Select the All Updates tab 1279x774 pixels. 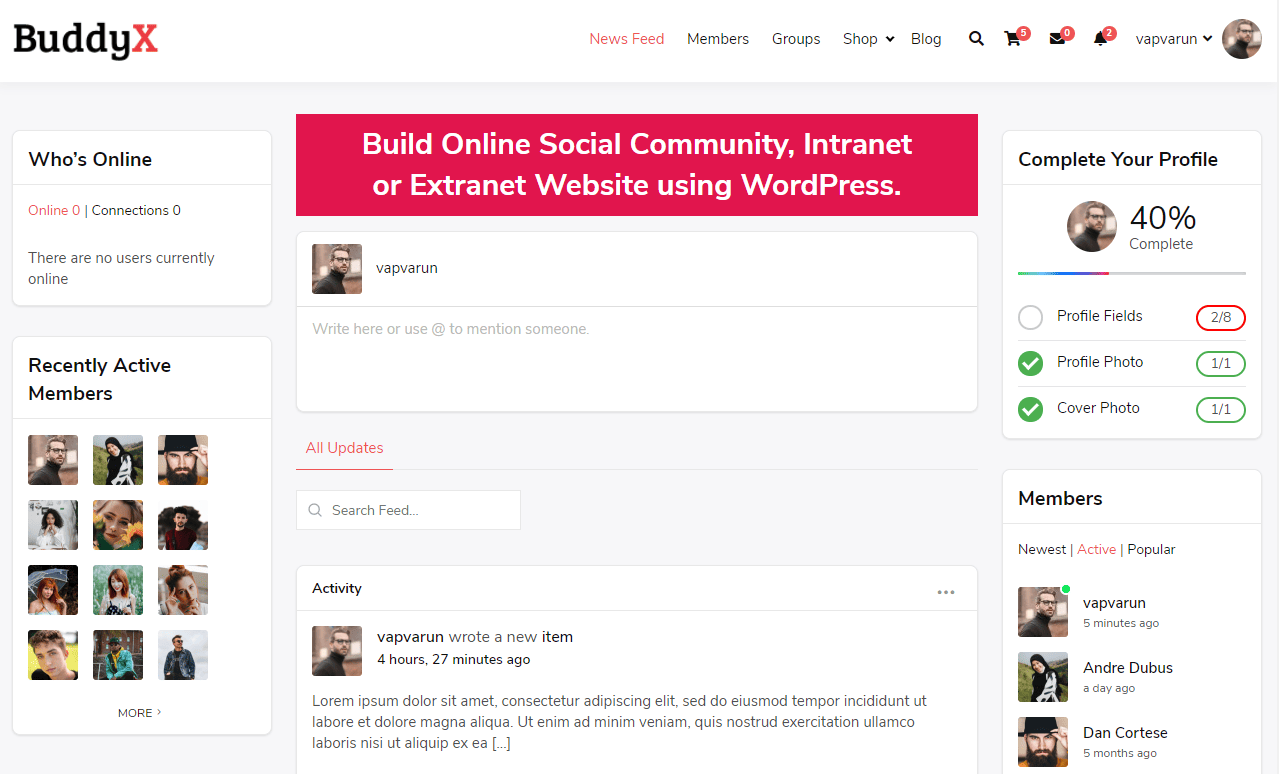(344, 448)
